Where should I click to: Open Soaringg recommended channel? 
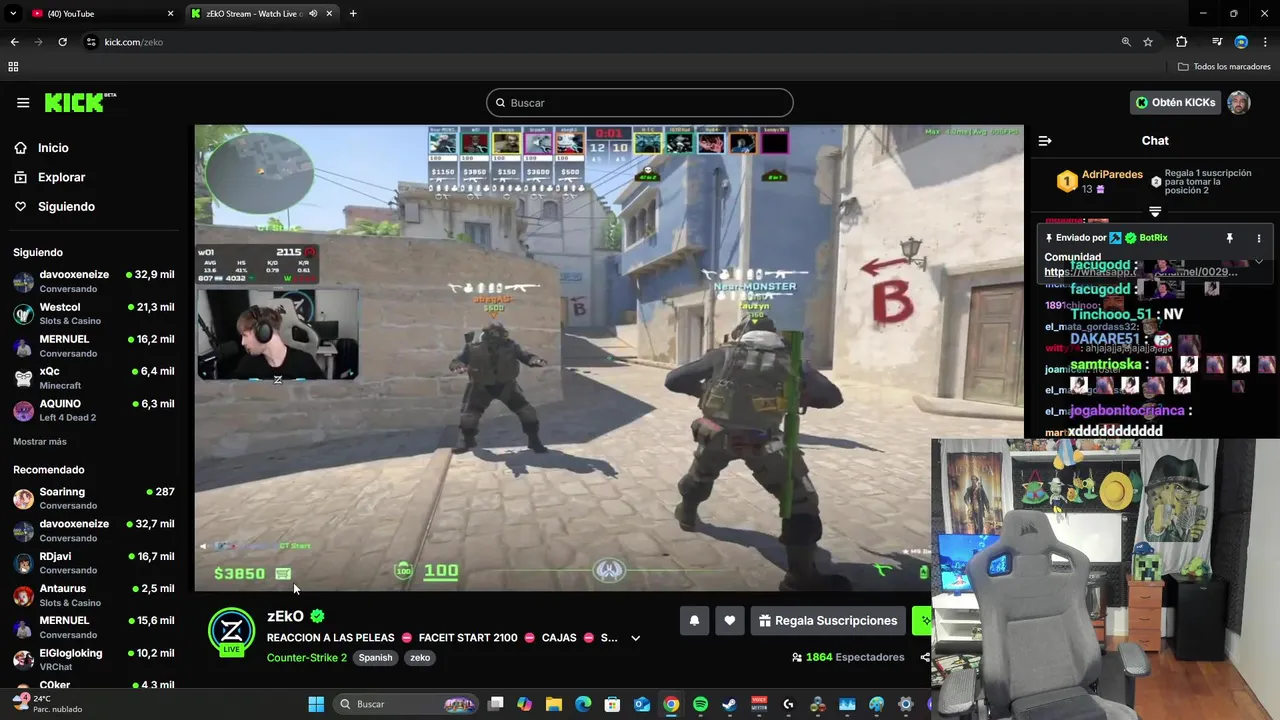point(94,498)
